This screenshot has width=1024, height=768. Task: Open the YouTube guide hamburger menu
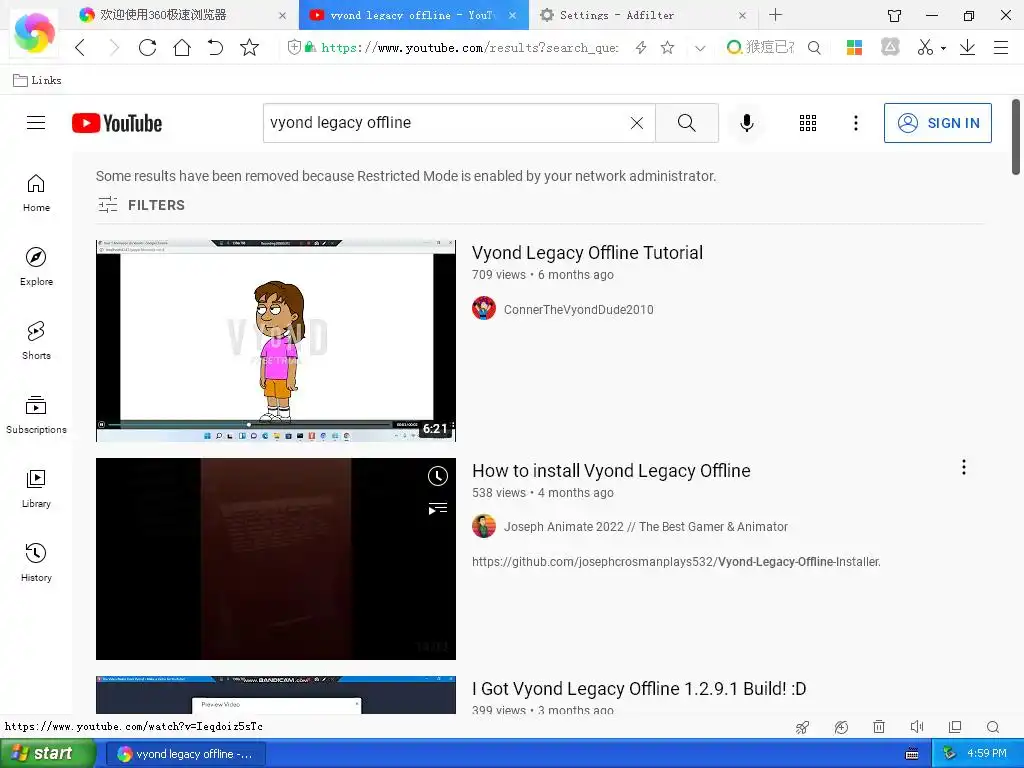pos(36,123)
